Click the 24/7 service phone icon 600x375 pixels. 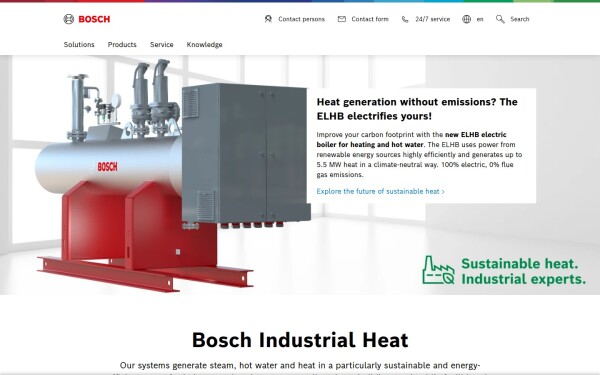click(x=405, y=19)
